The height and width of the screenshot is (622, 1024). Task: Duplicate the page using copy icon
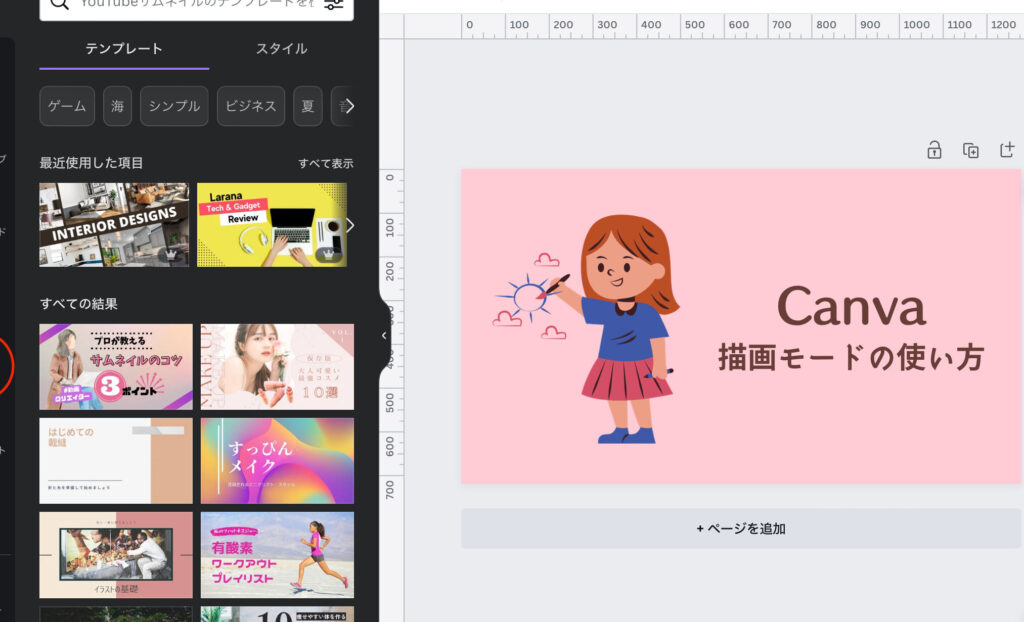click(970, 150)
